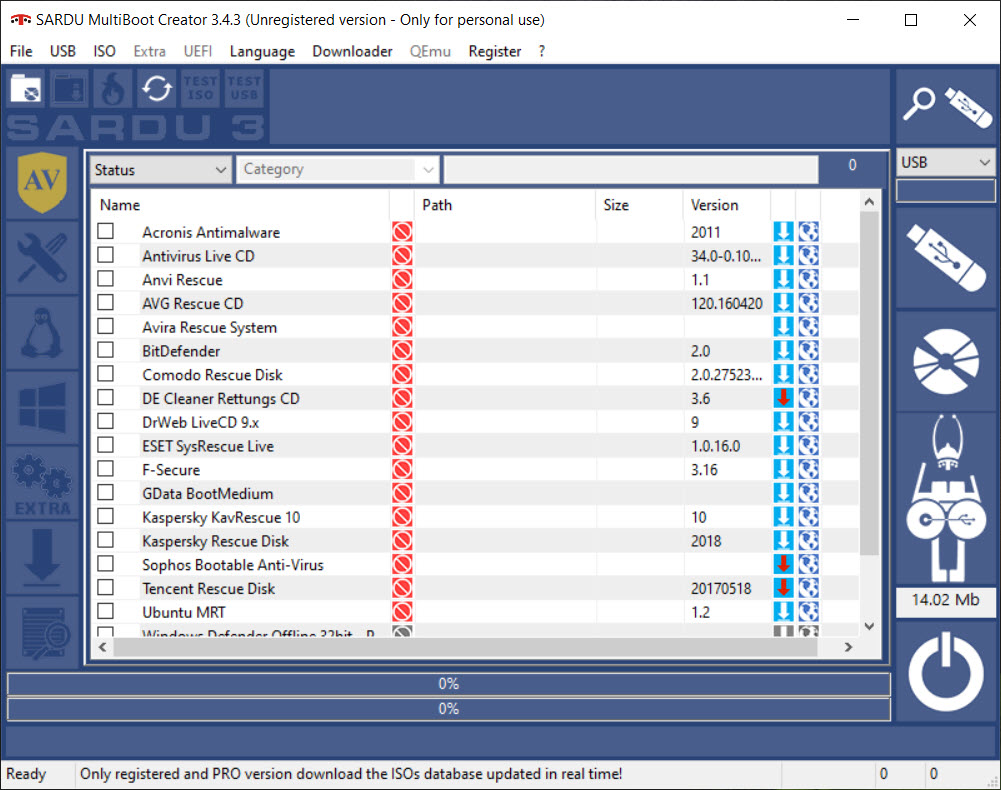Check the Acronis Antimalware checkbox

click(x=105, y=232)
